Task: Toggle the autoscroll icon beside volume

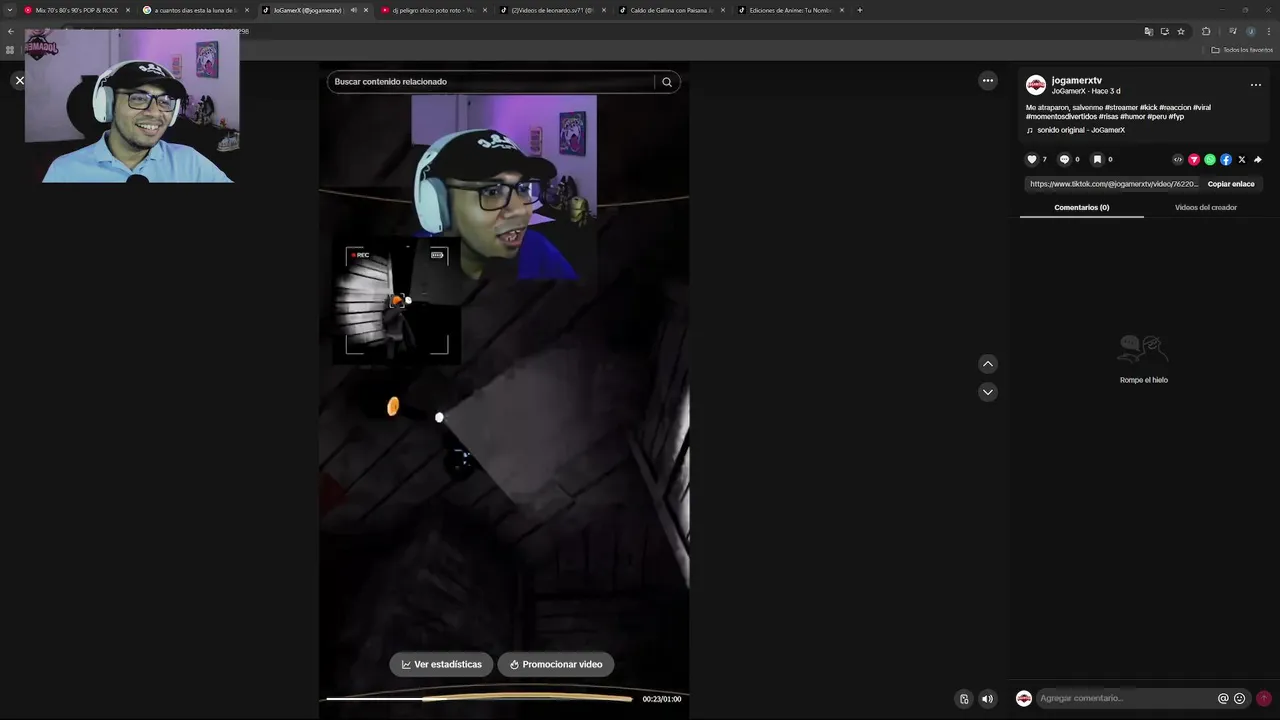Action: [x=964, y=699]
